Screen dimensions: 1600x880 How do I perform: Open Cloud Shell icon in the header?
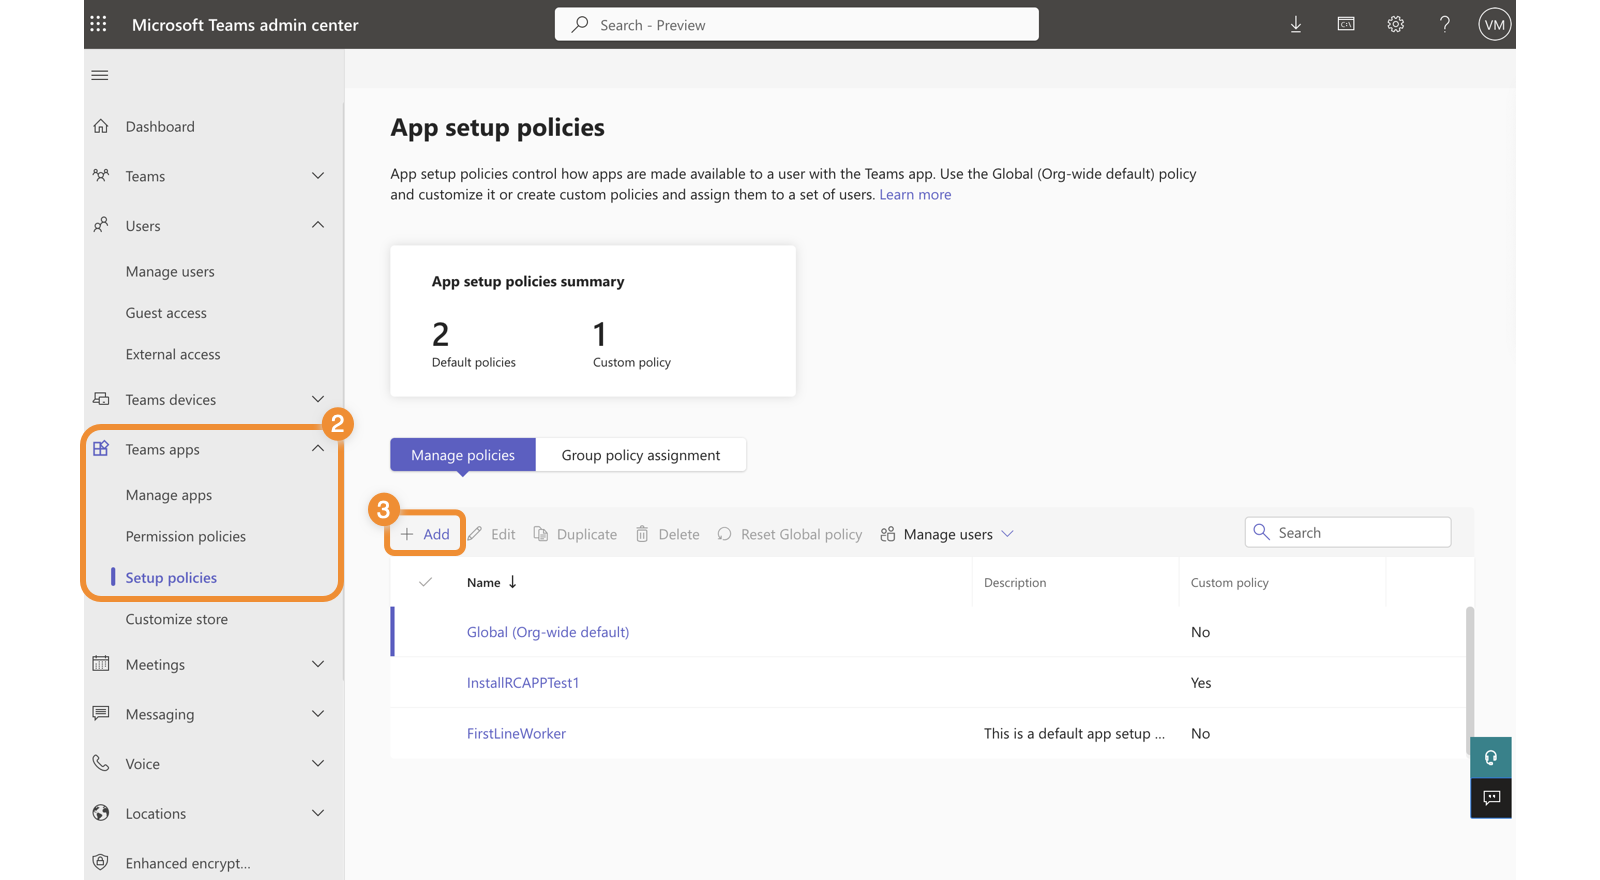1346,24
